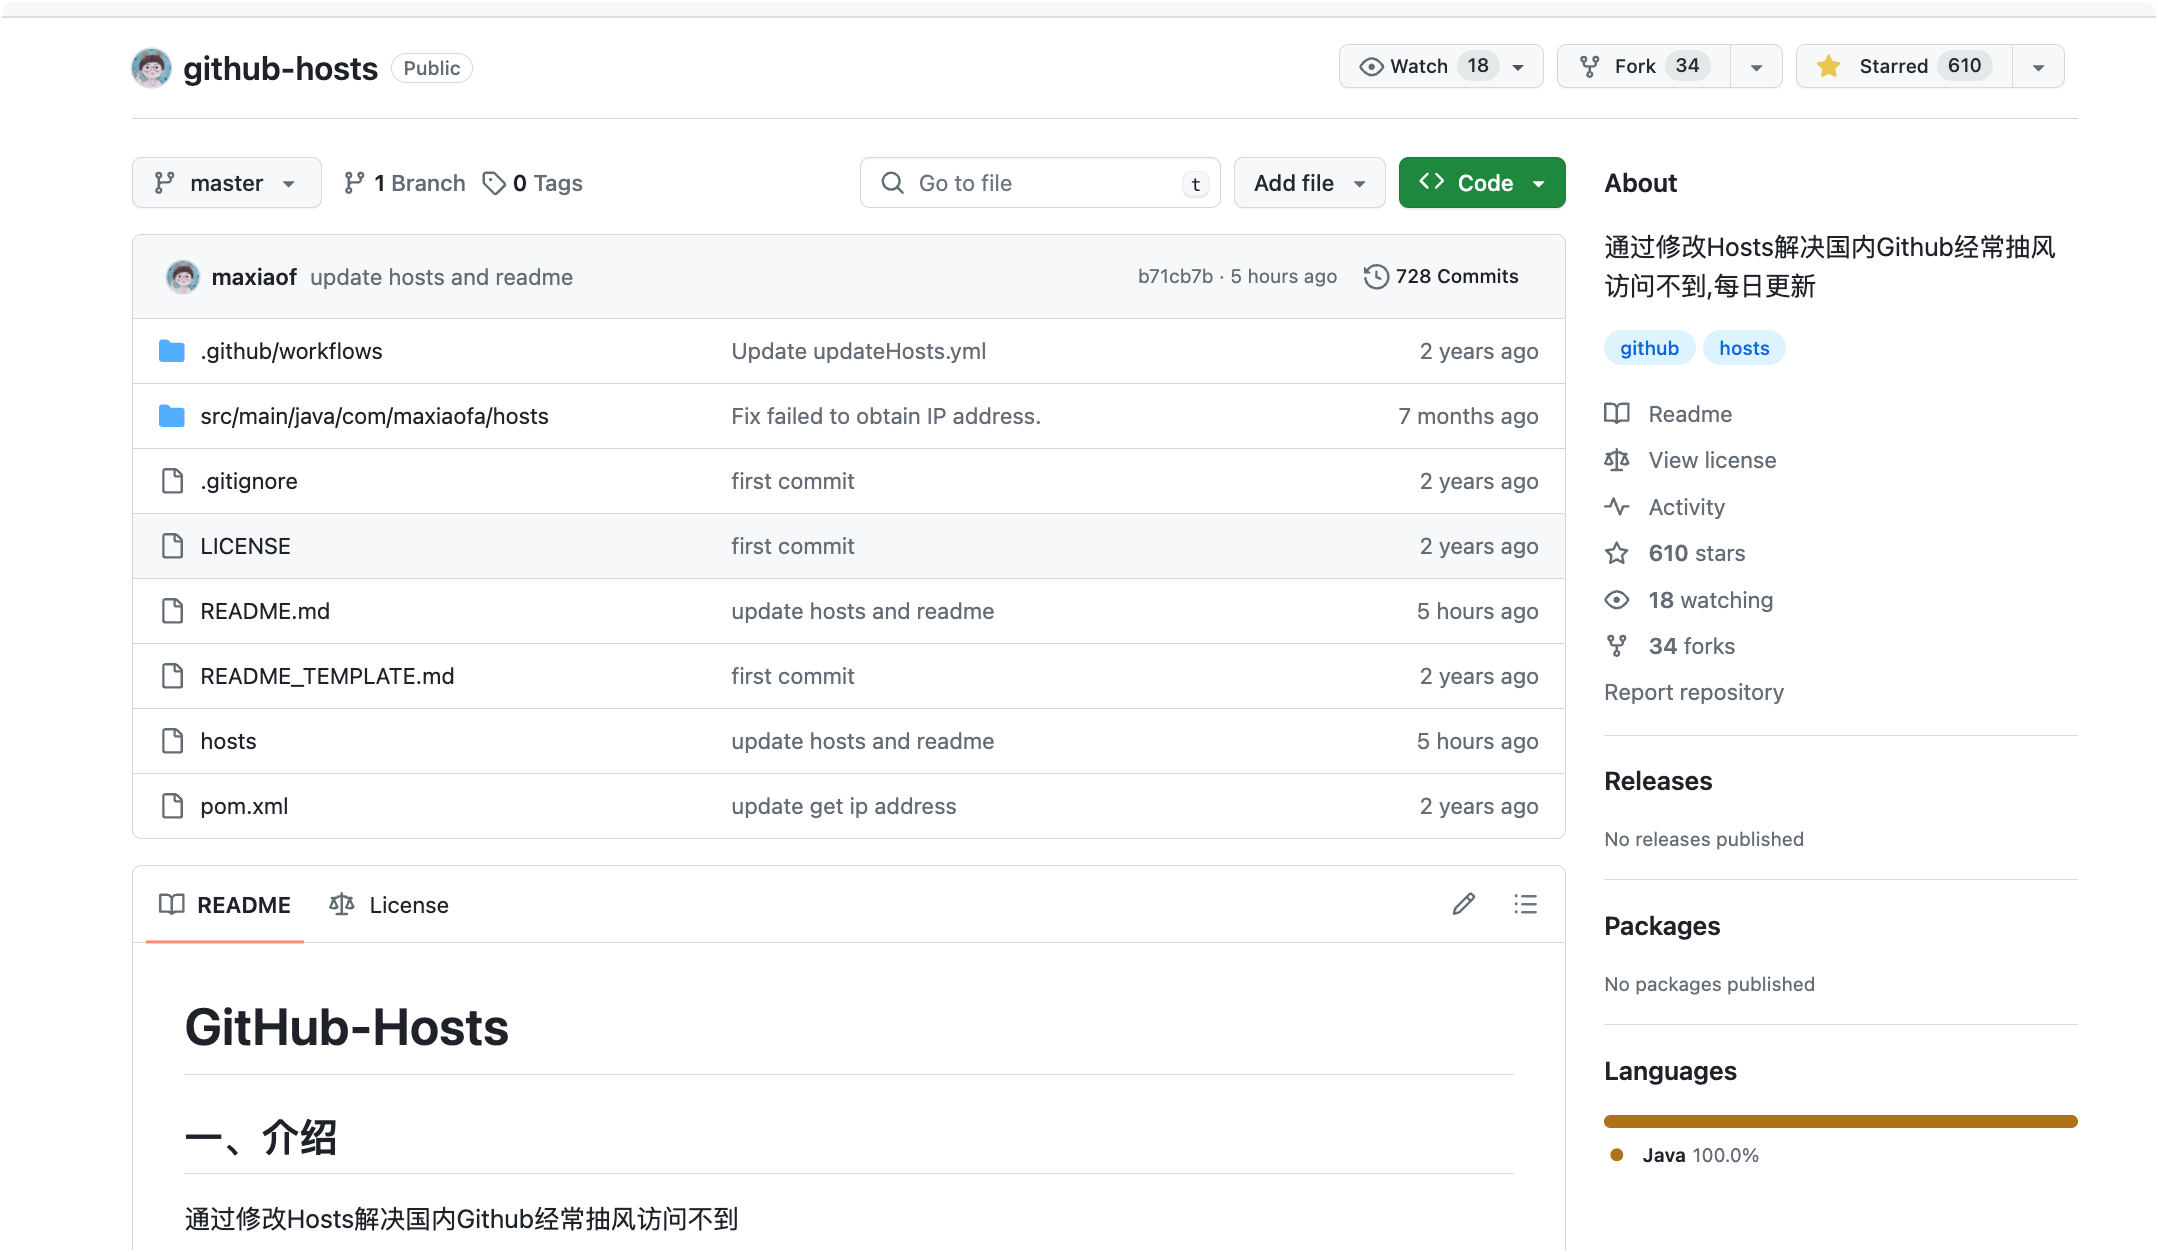Click the pencil edit README icon
The height and width of the screenshot is (1252, 2158).
[1463, 904]
